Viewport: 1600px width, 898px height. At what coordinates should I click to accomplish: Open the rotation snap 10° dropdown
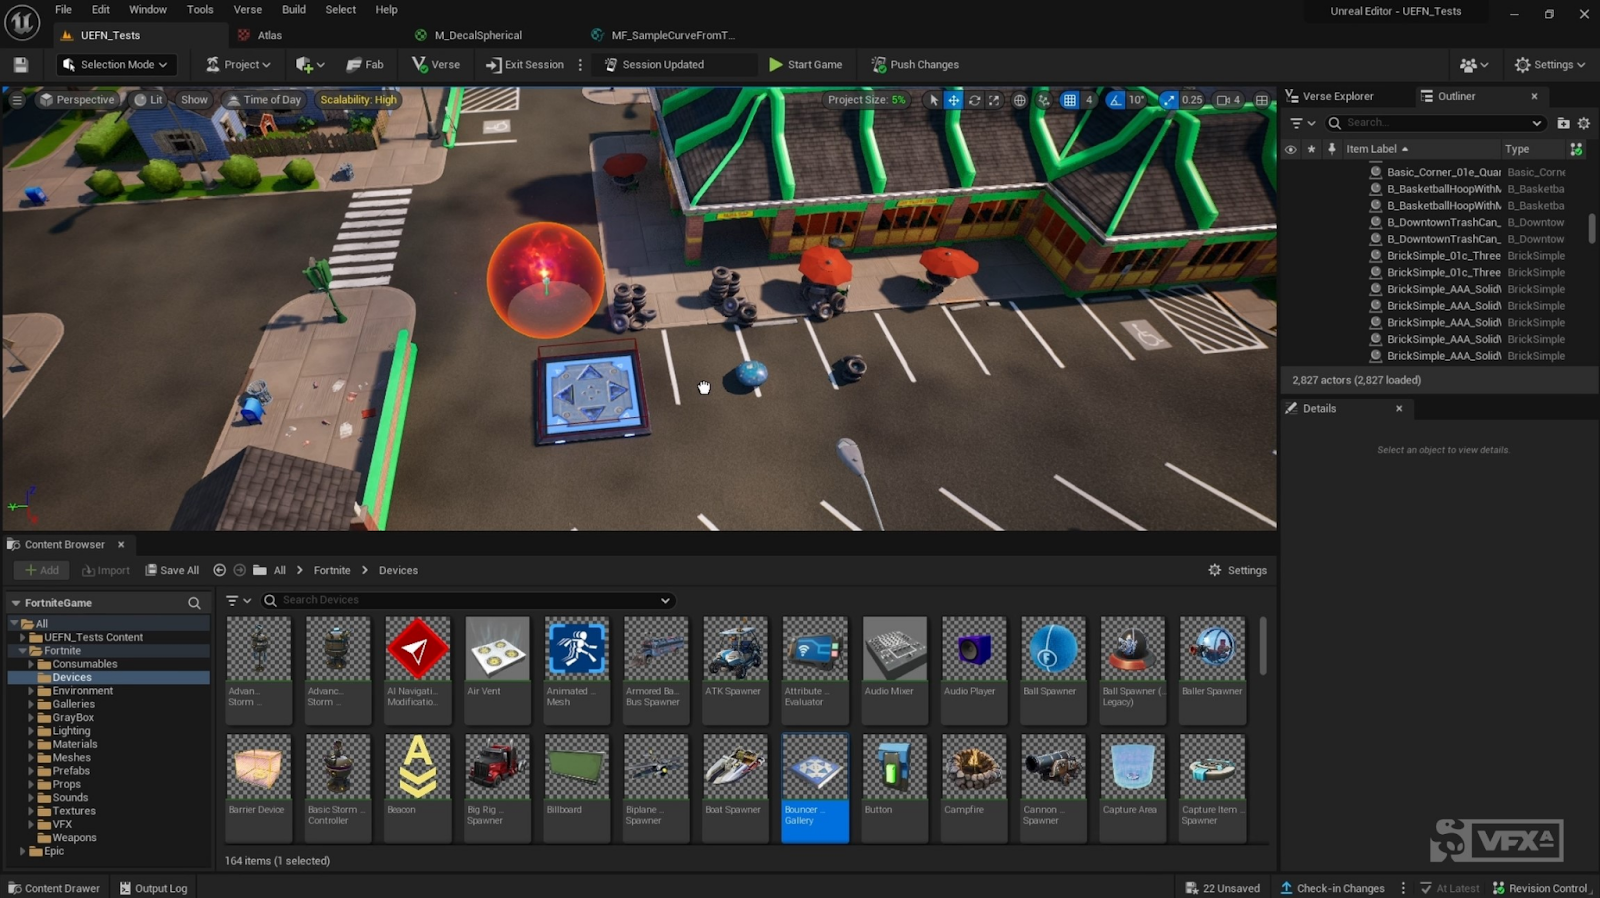(x=1136, y=100)
